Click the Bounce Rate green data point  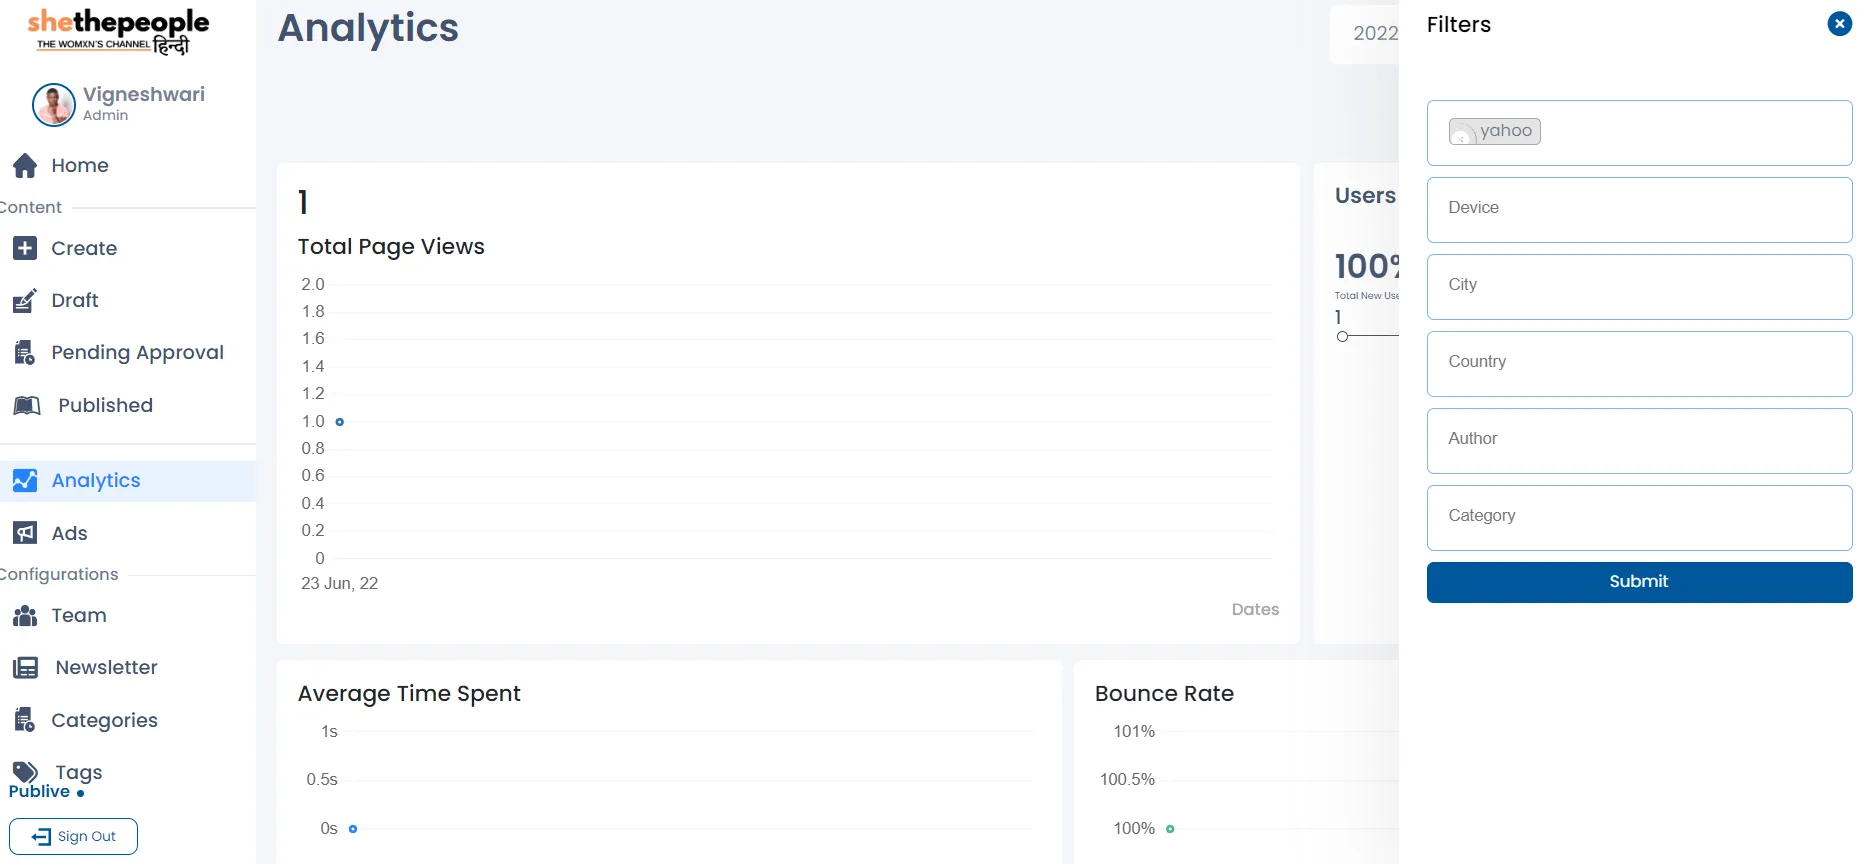1170,829
